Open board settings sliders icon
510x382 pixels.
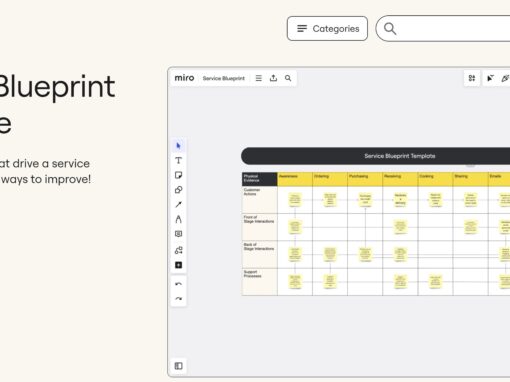(x=472, y=78)
